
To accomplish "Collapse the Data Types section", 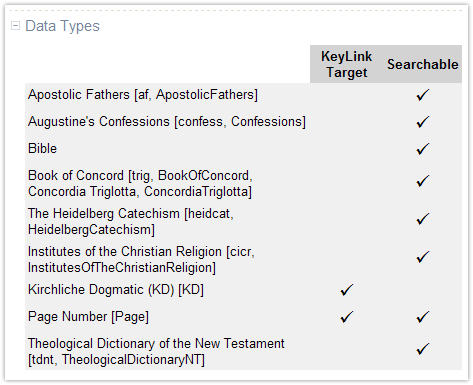I will 15,26.
